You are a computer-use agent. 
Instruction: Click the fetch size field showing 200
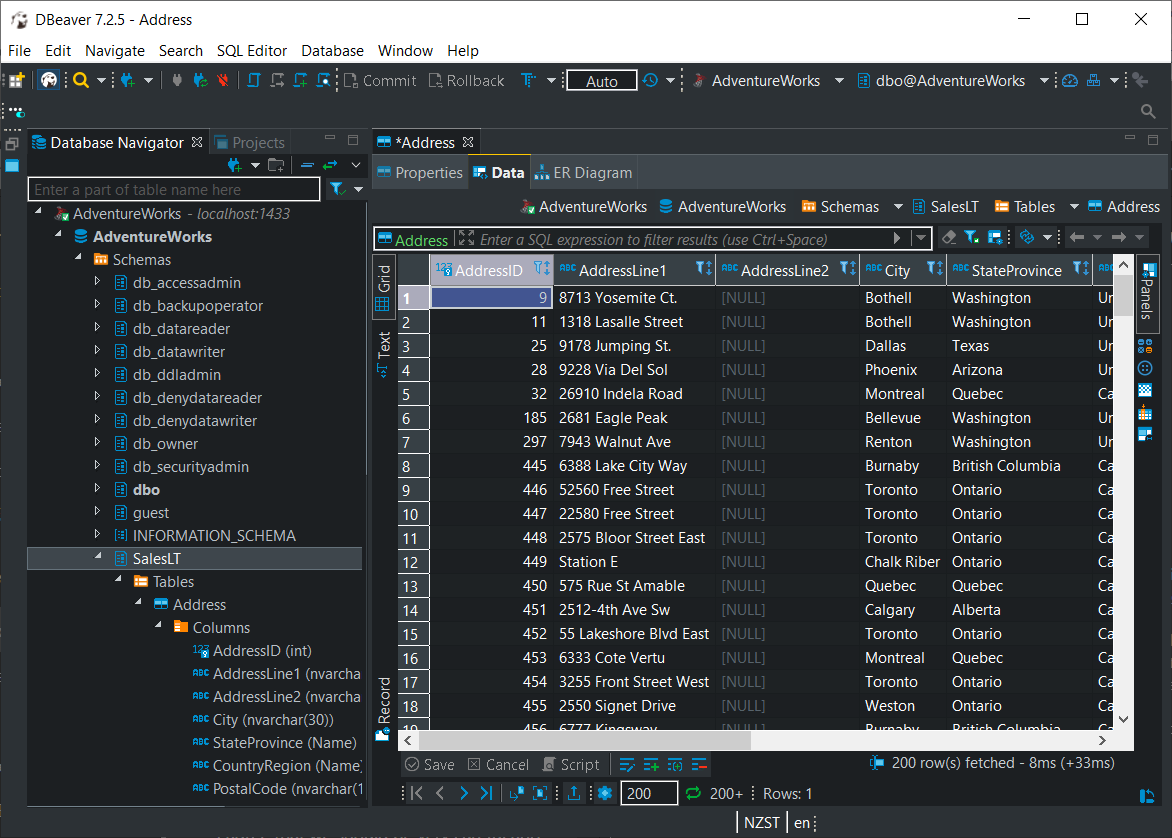[649, 793]
